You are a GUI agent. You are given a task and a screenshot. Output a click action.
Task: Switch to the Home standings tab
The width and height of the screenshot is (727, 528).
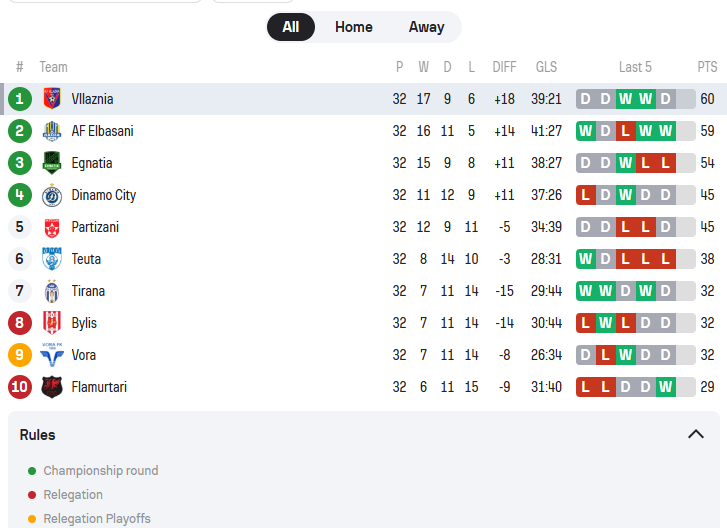click(354, 27)
